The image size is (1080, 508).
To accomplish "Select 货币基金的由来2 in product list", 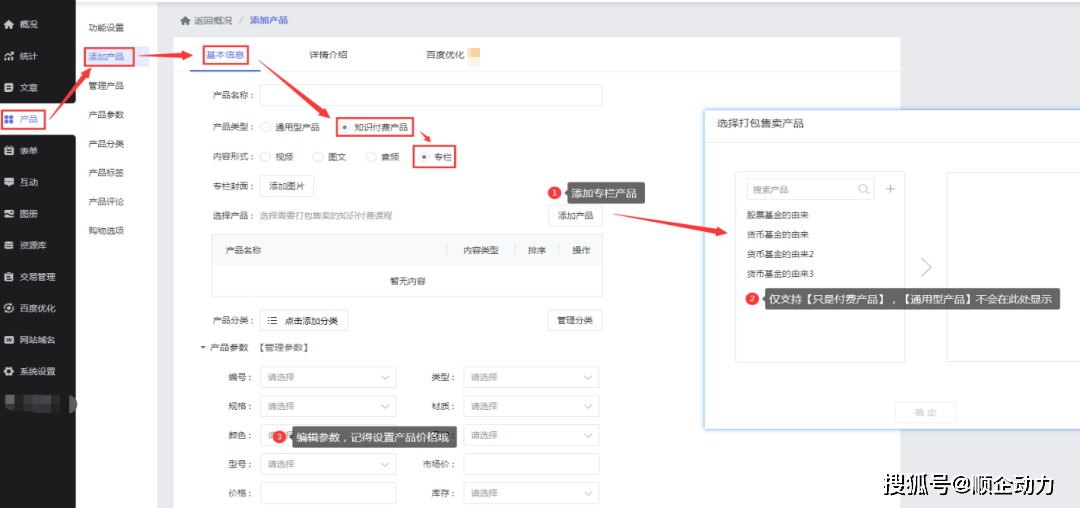I will [x=780, y=254].
